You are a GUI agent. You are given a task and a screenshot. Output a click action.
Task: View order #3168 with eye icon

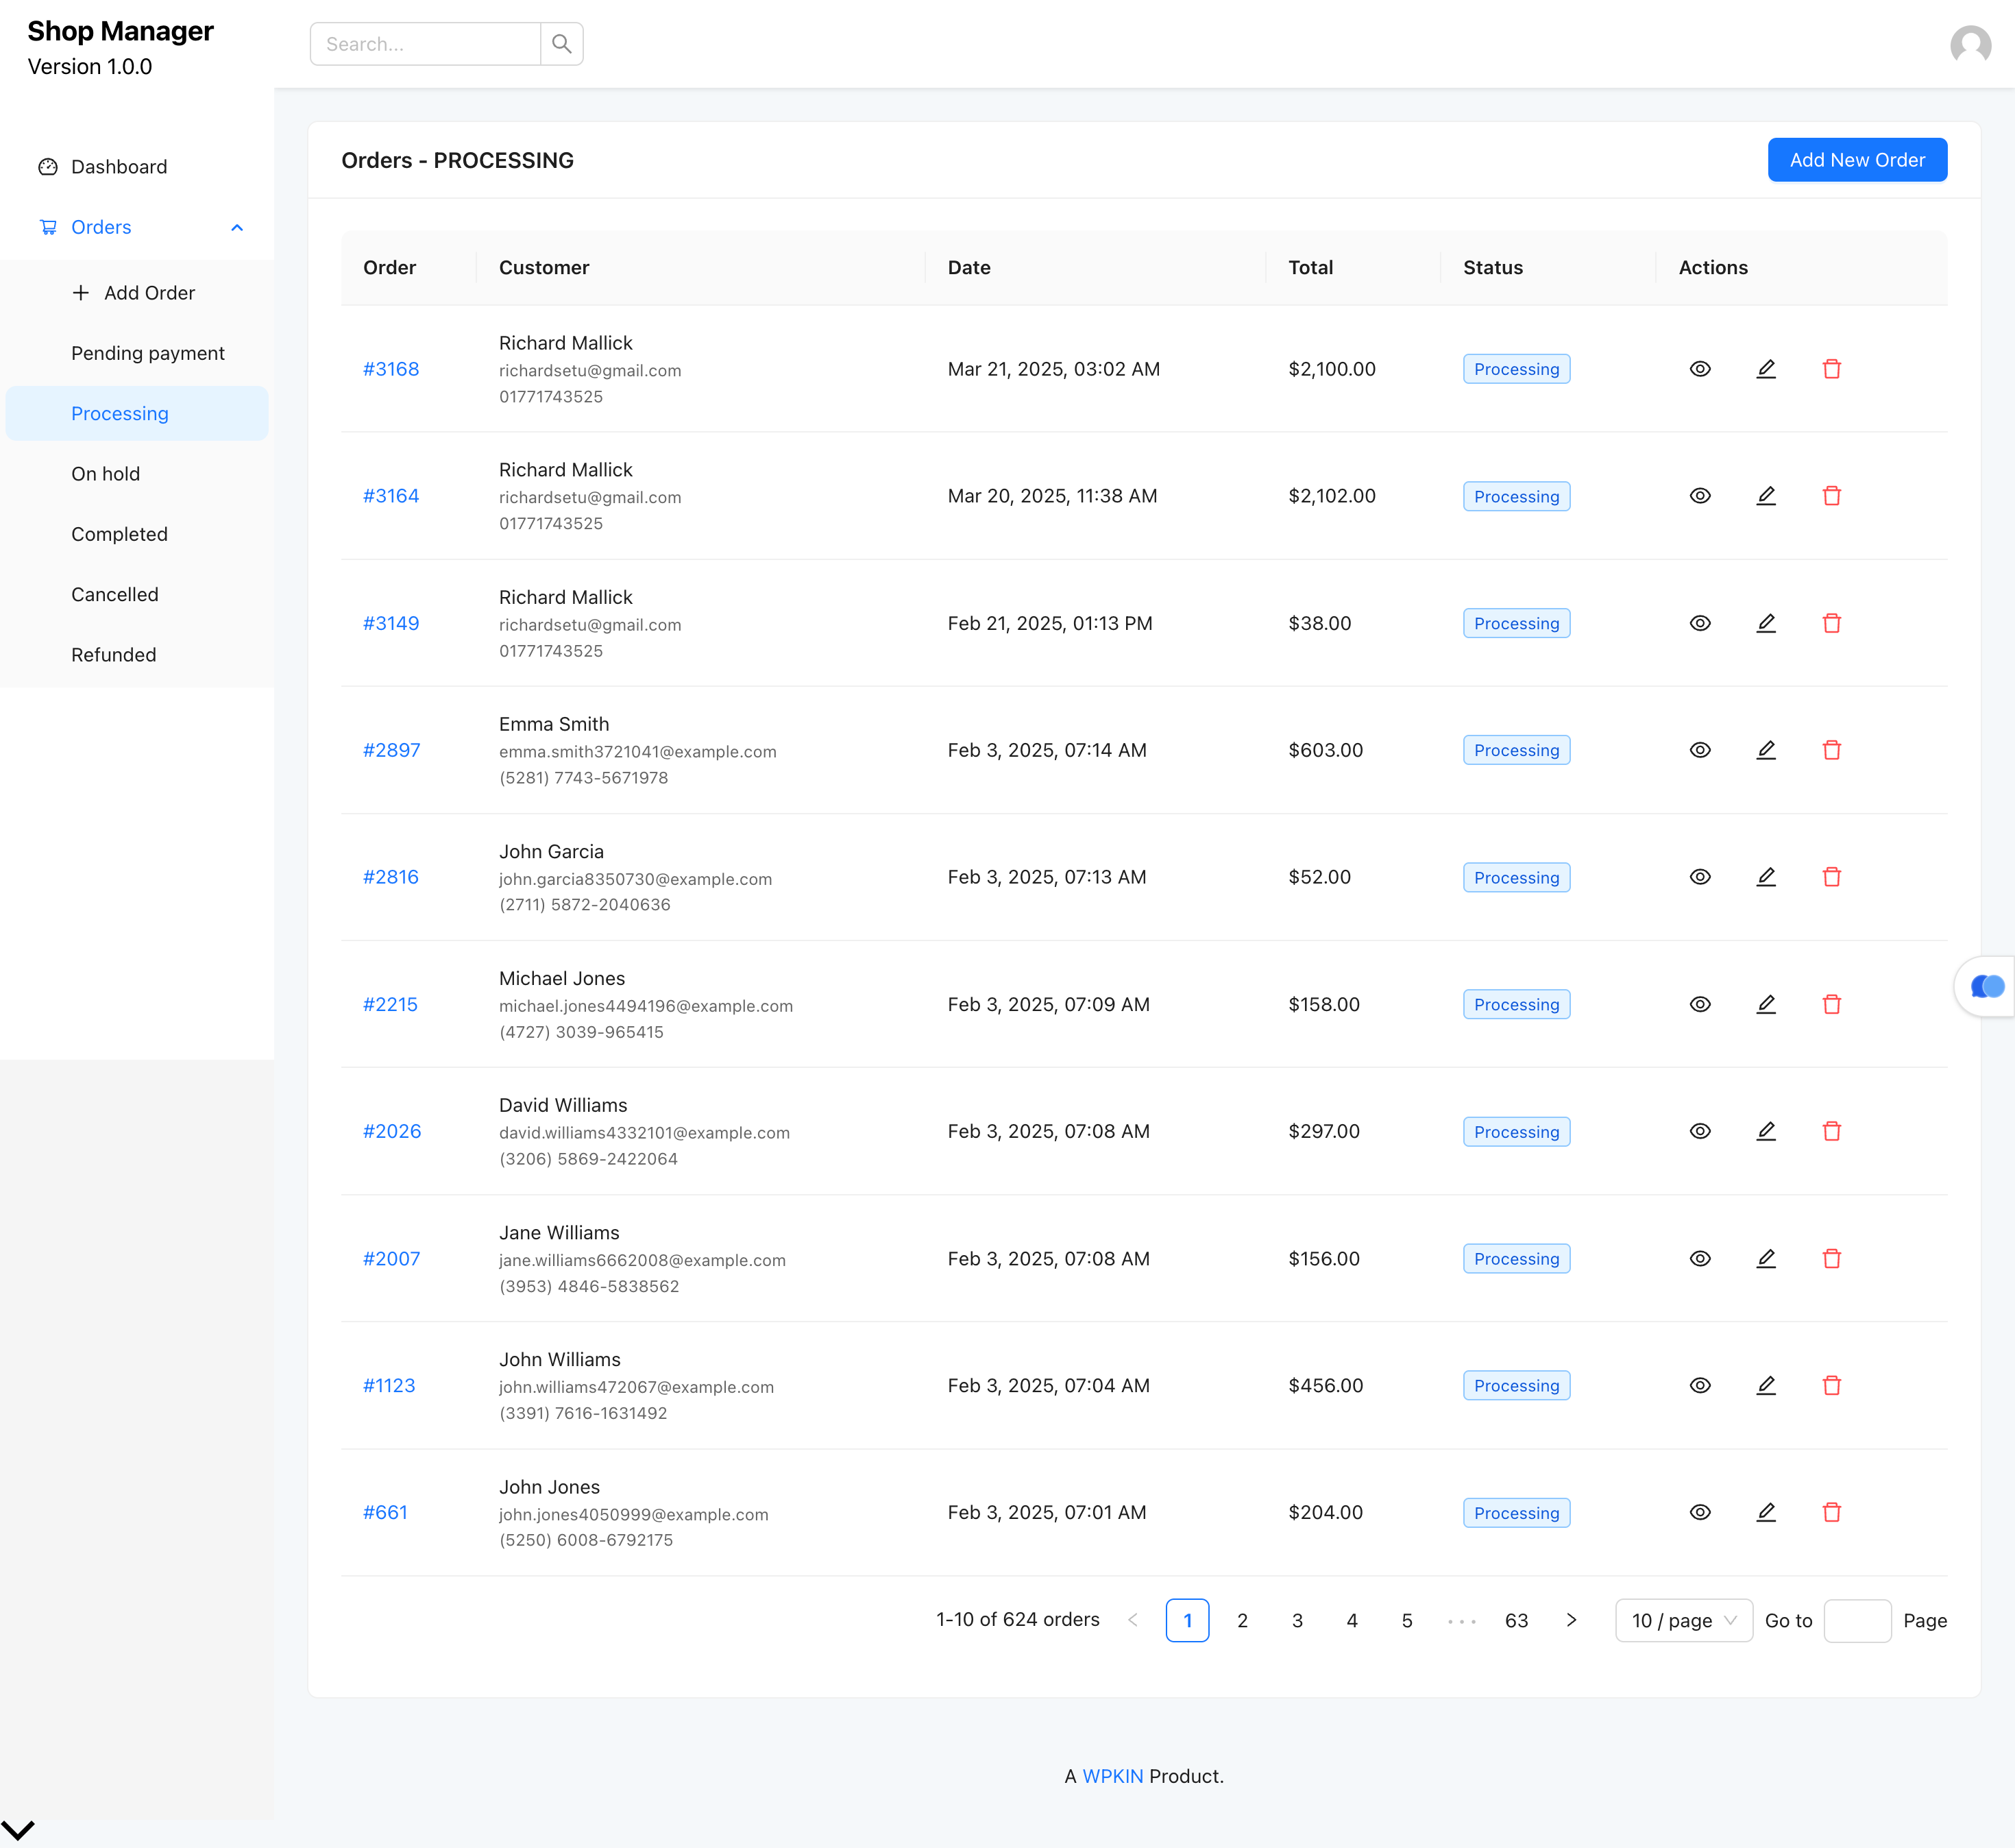click(1700, 369)
